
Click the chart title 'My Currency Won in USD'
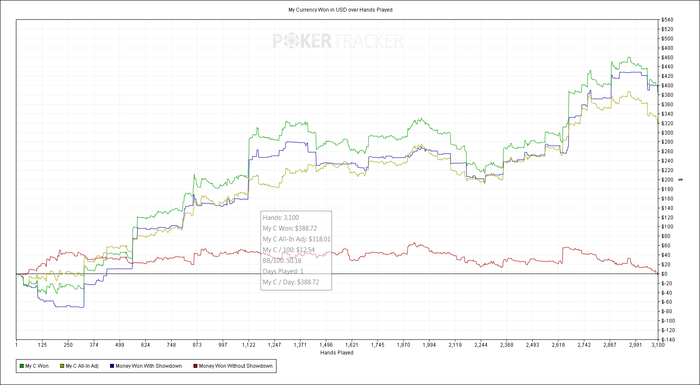tap(317, 9)
